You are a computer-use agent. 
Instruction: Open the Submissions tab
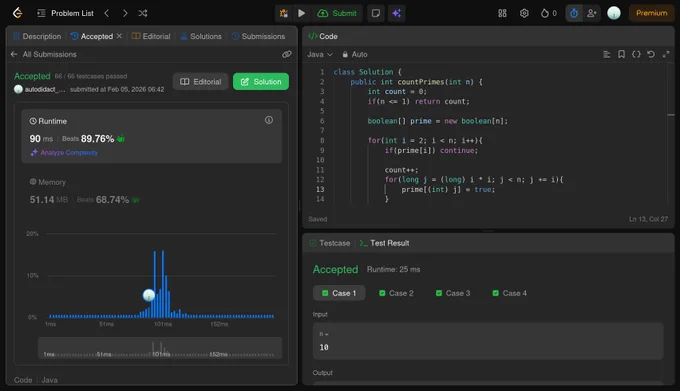pyautogui.click(x=258, y=36)
